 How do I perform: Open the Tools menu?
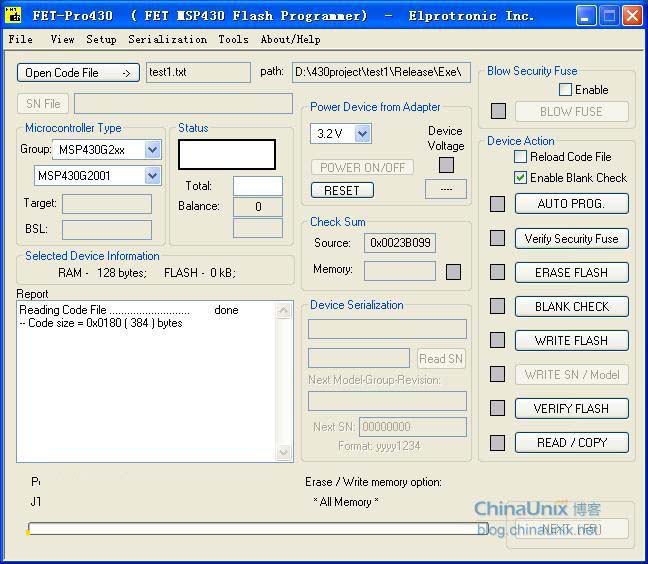(x=233, y=39)
